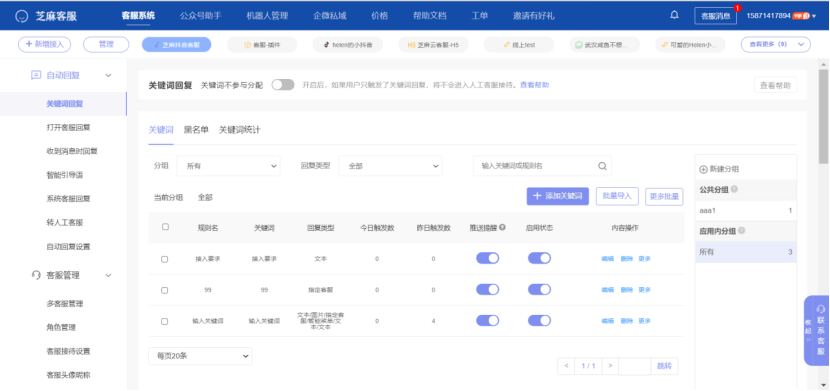
Task: Toggle 关键词不参与分配 switch
Action: pos(283,85)
